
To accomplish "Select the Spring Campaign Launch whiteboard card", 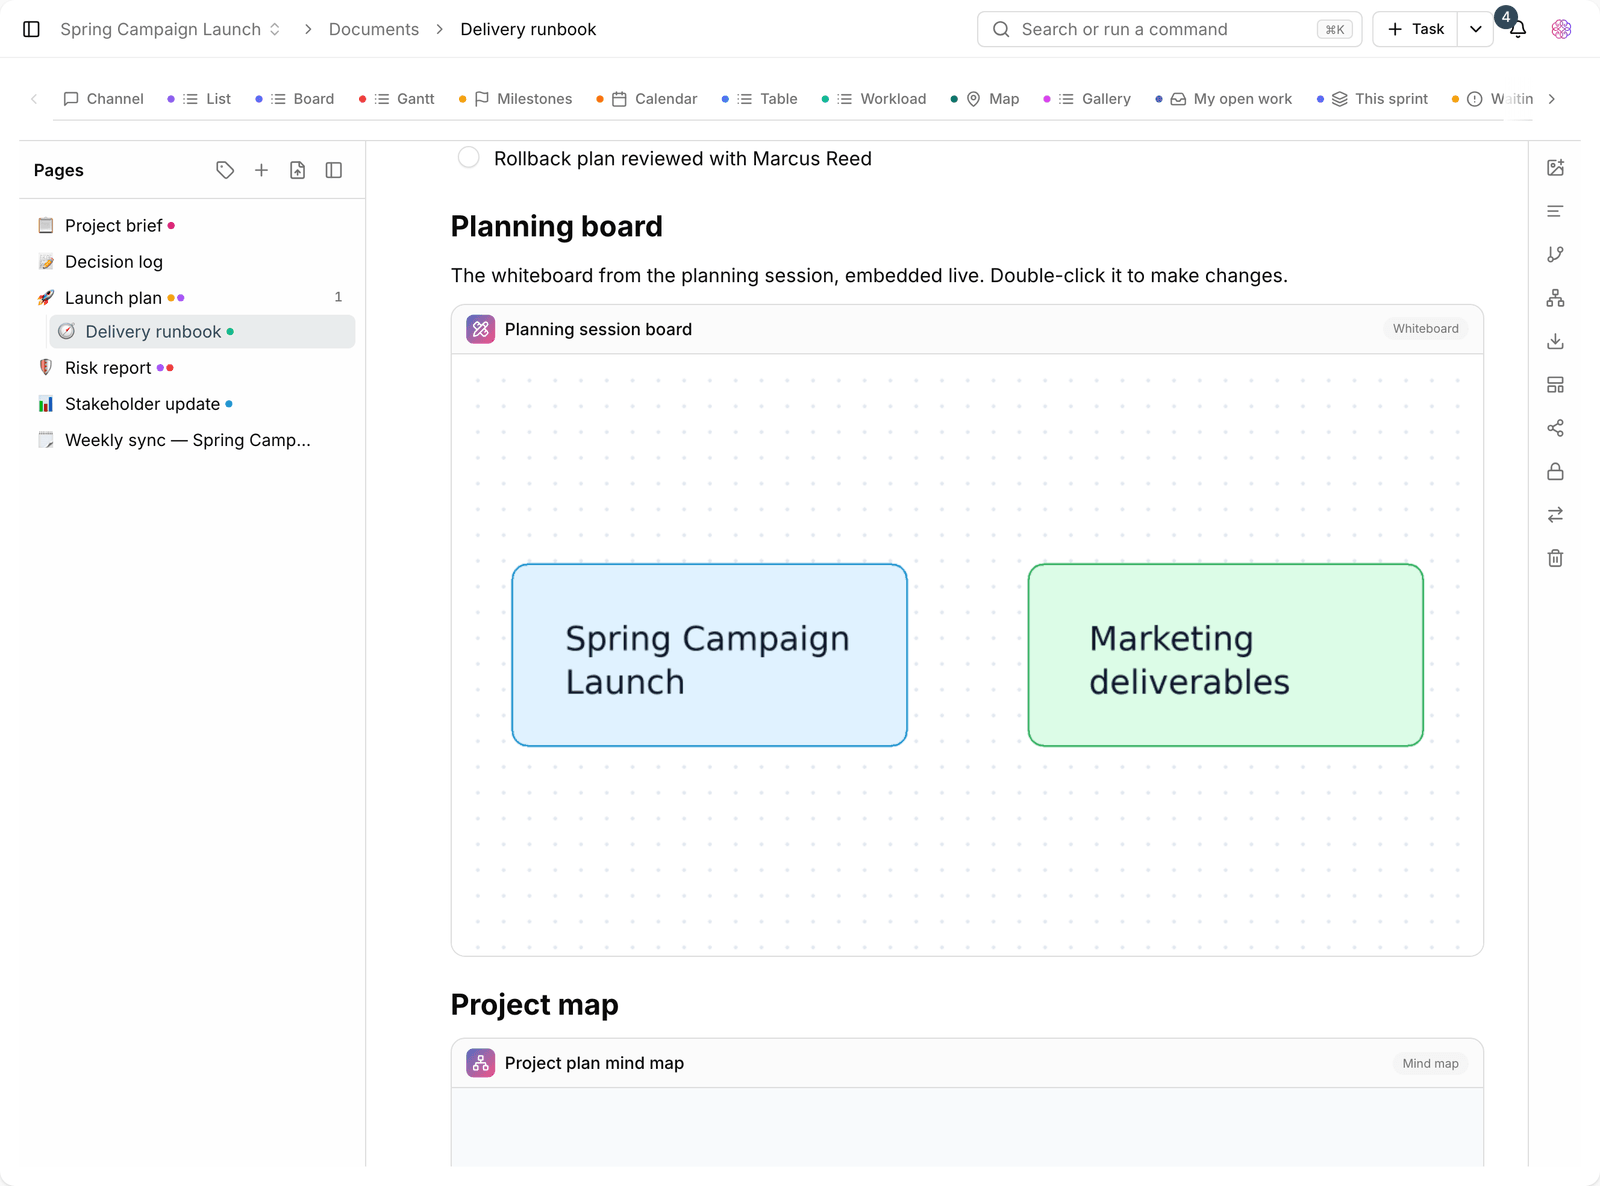I will point(709,655).
